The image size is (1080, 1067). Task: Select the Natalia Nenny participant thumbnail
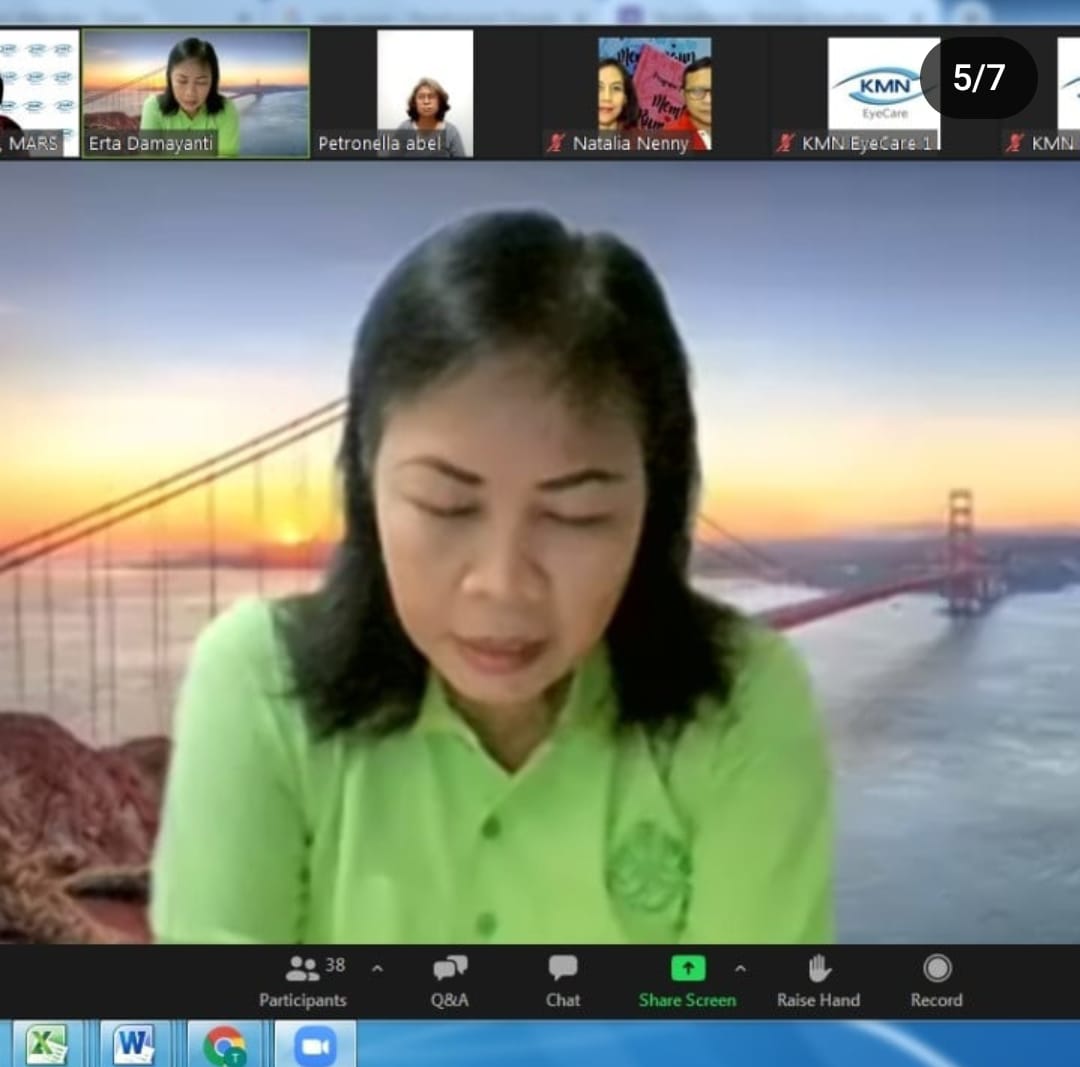(654, 92)
